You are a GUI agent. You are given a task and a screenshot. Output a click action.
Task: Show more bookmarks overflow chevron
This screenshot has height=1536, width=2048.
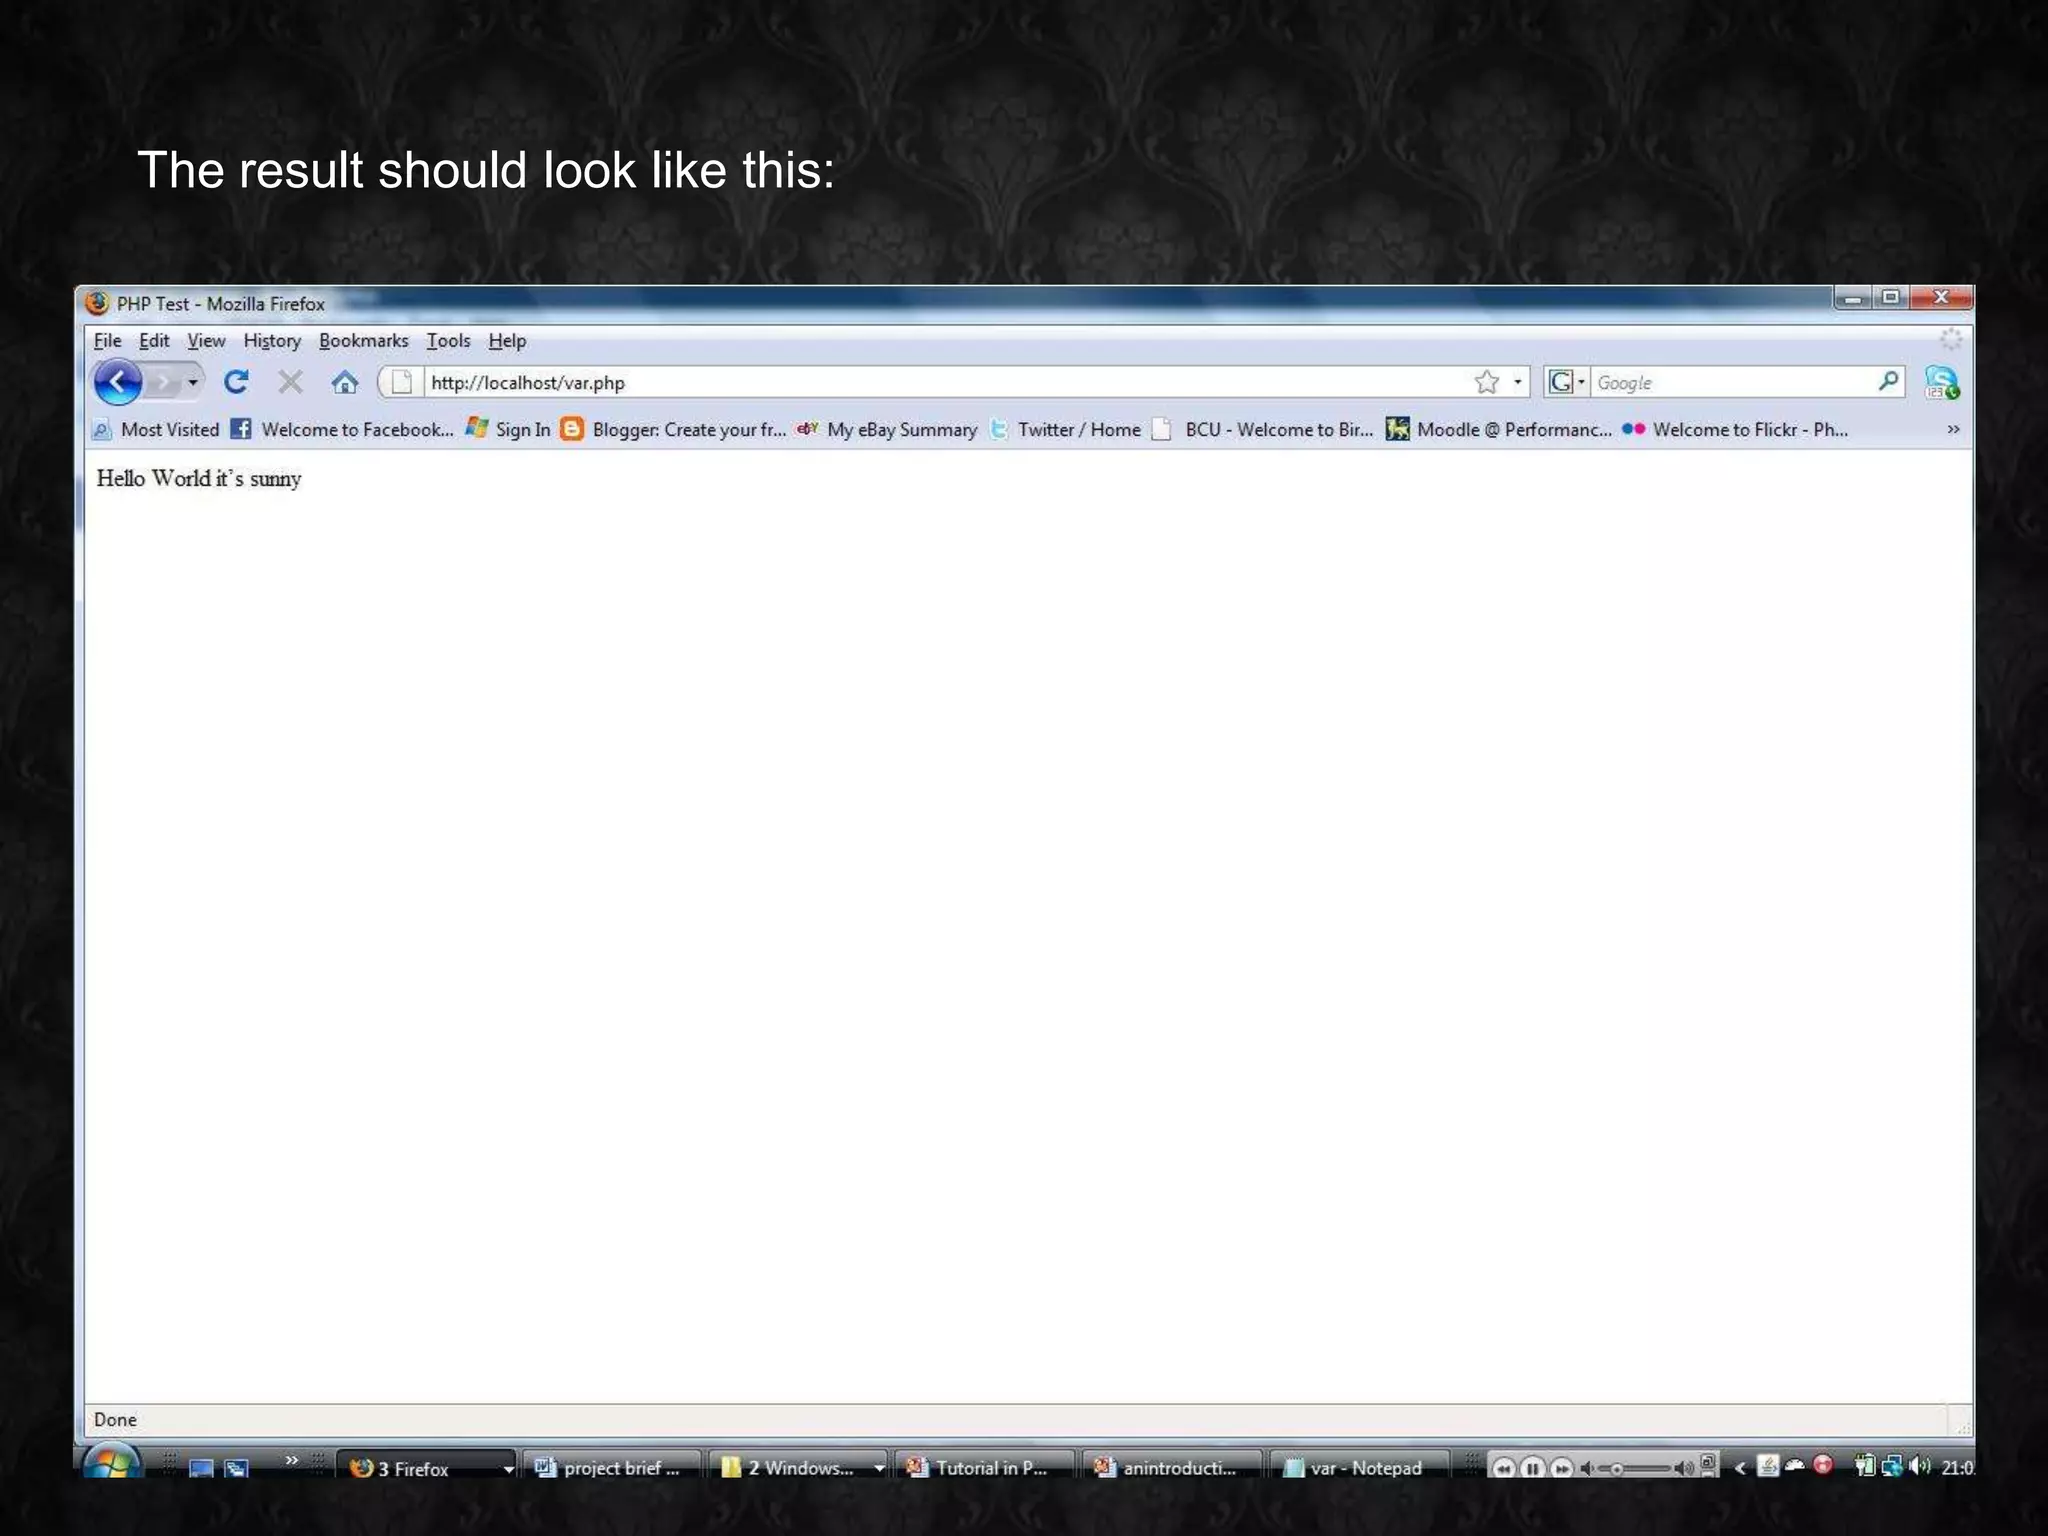(1953, 430)
